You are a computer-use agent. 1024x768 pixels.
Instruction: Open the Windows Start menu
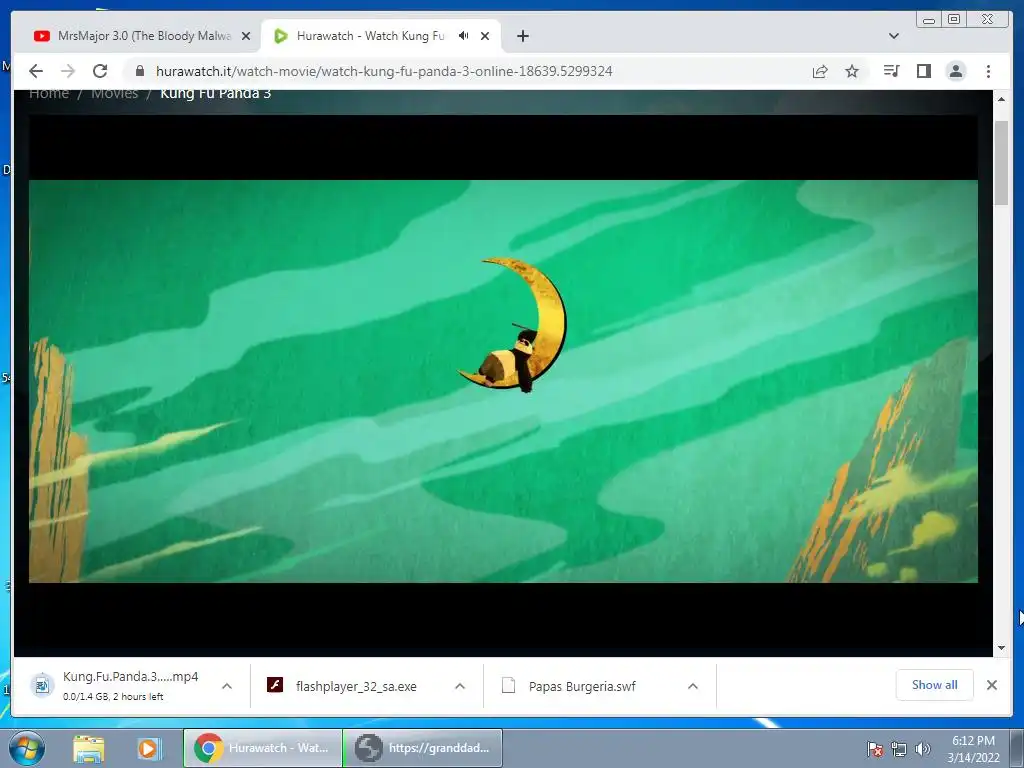tap(25, 748)
